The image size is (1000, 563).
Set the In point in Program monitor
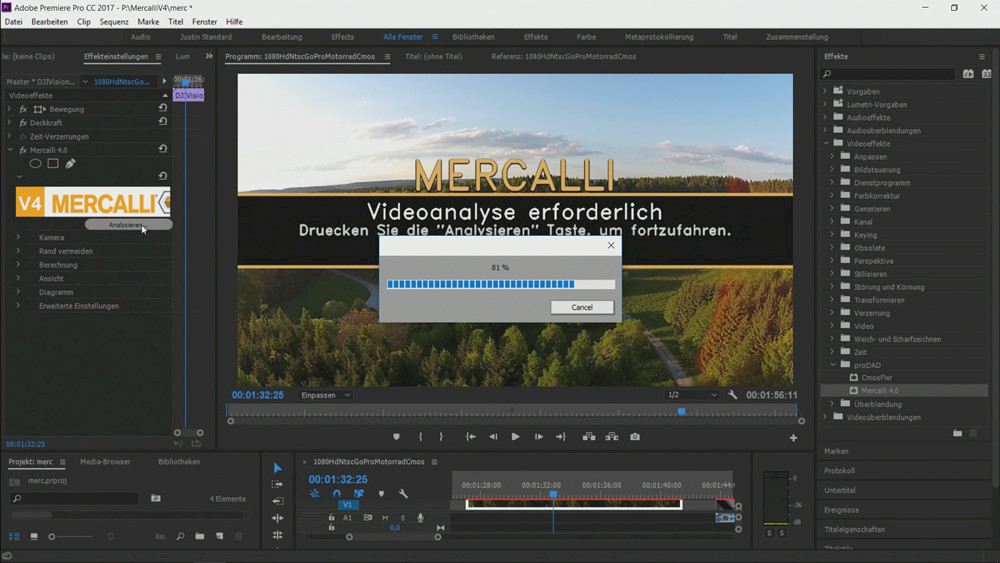click(x=420, y=437)
